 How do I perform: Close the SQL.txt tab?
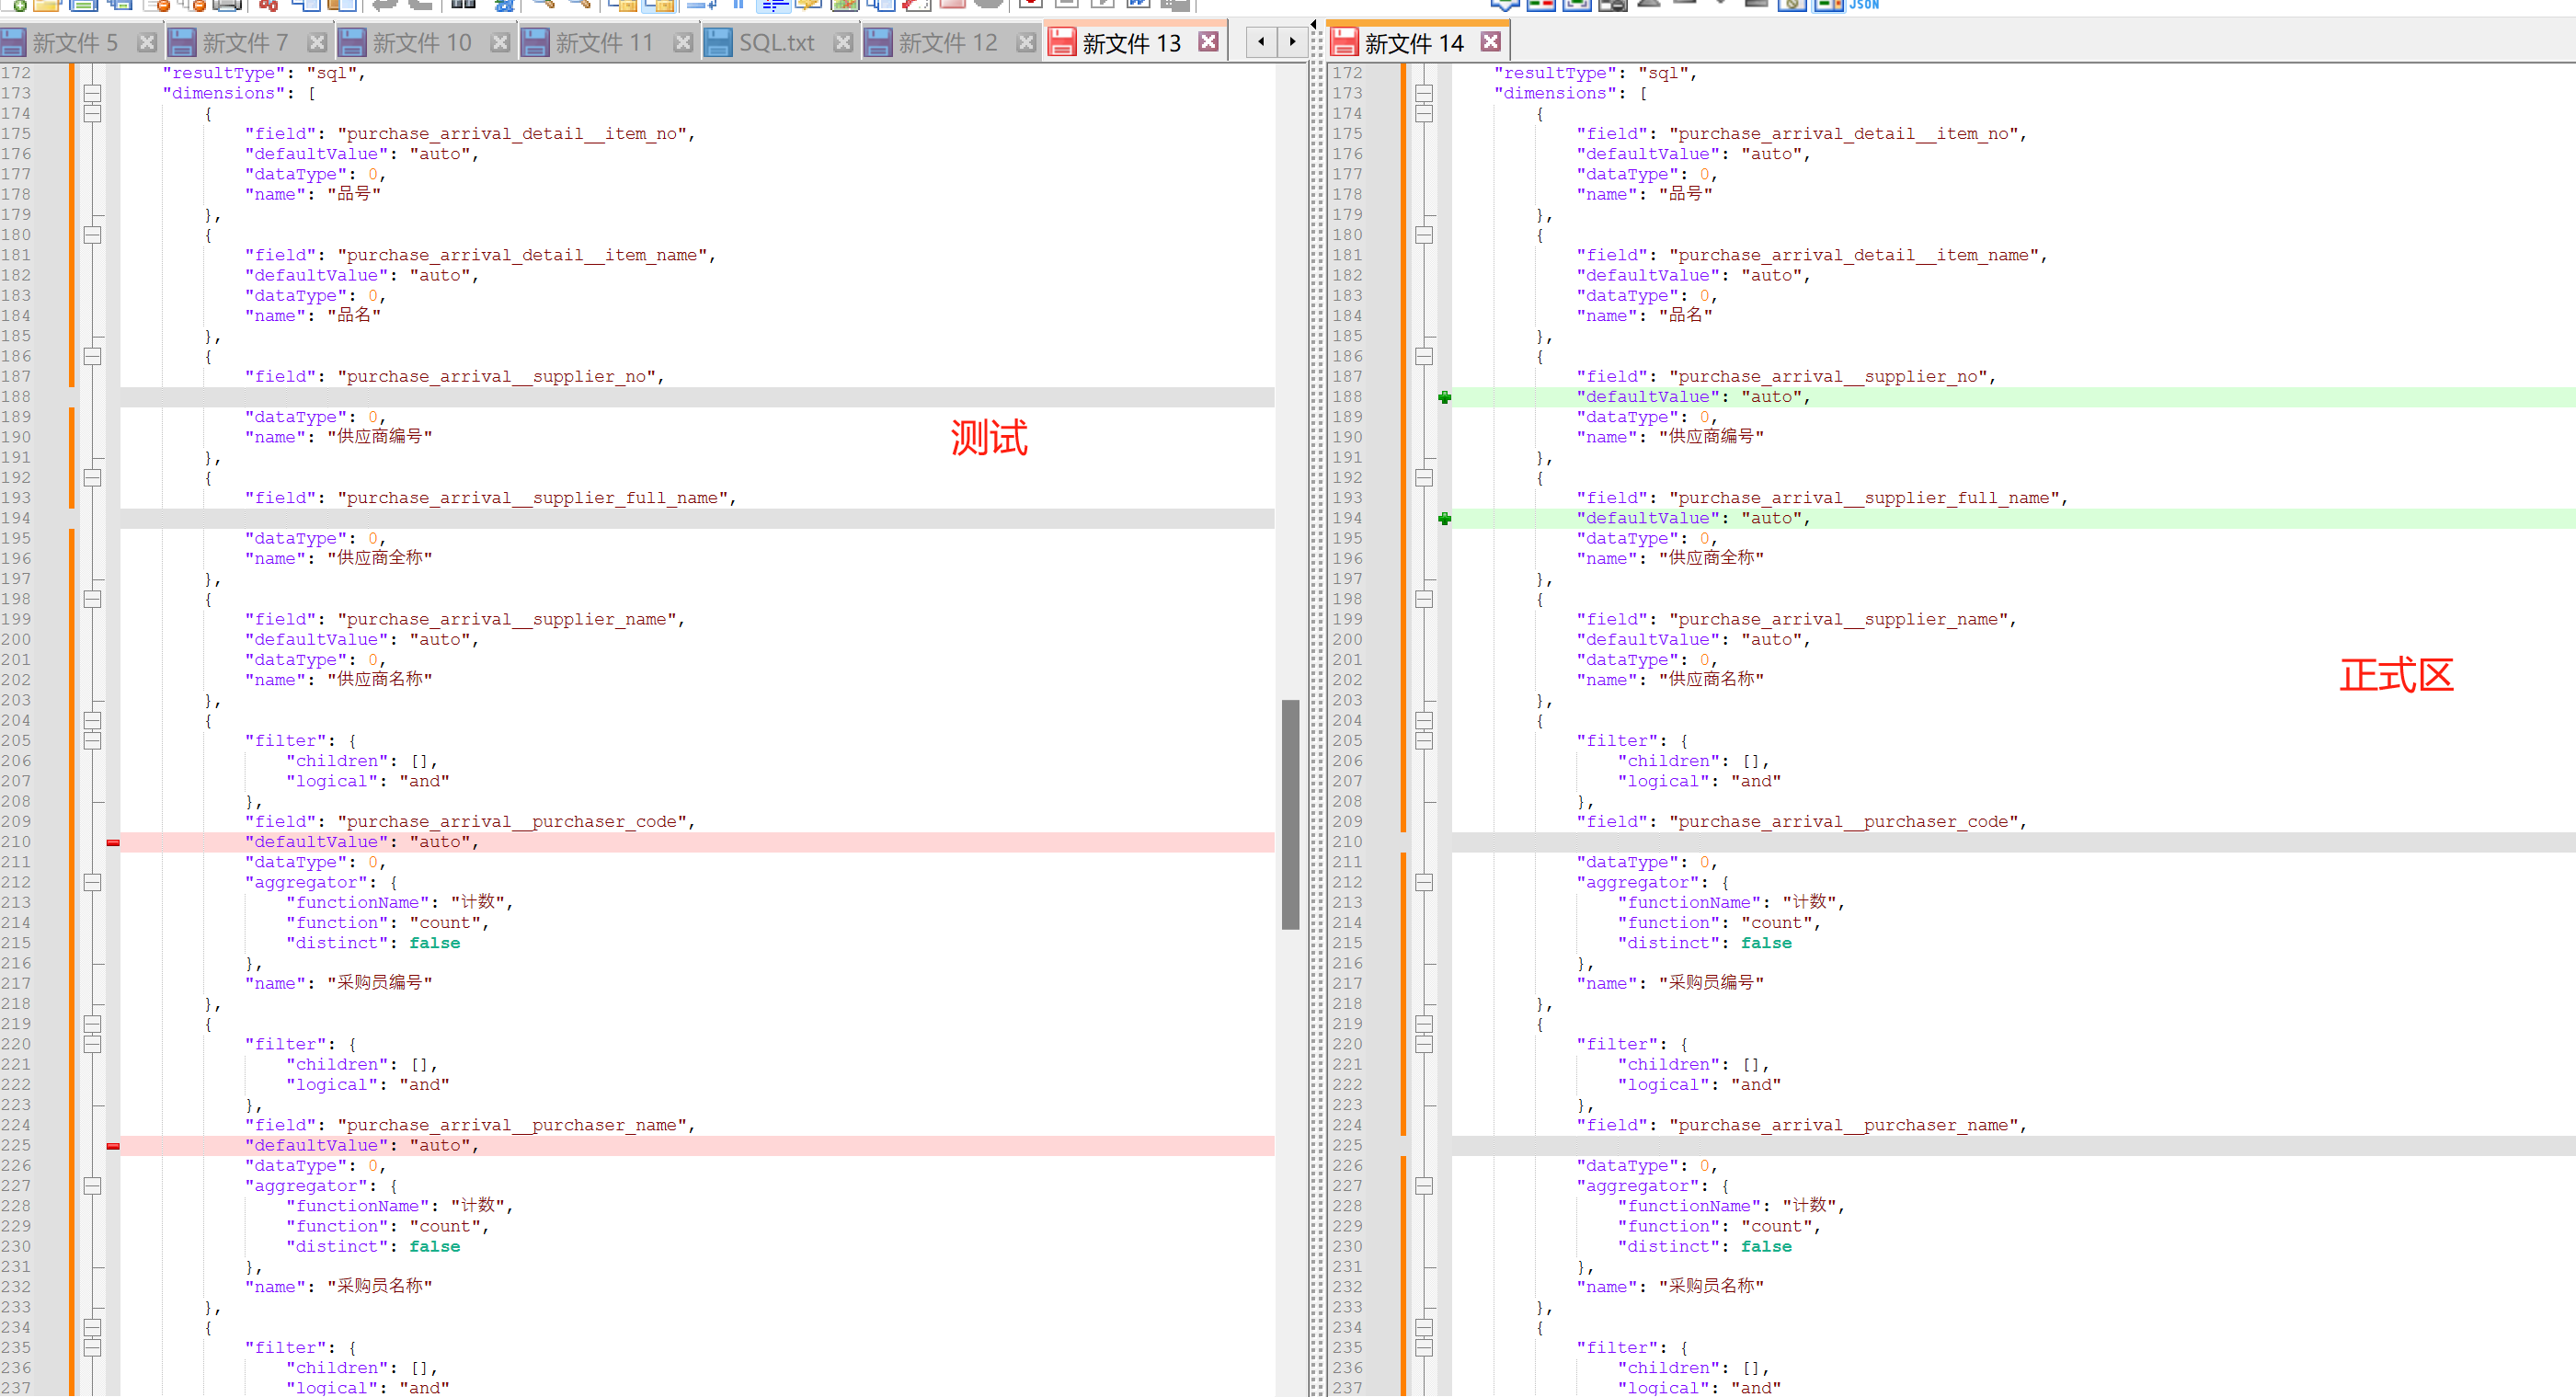point(843,42)
